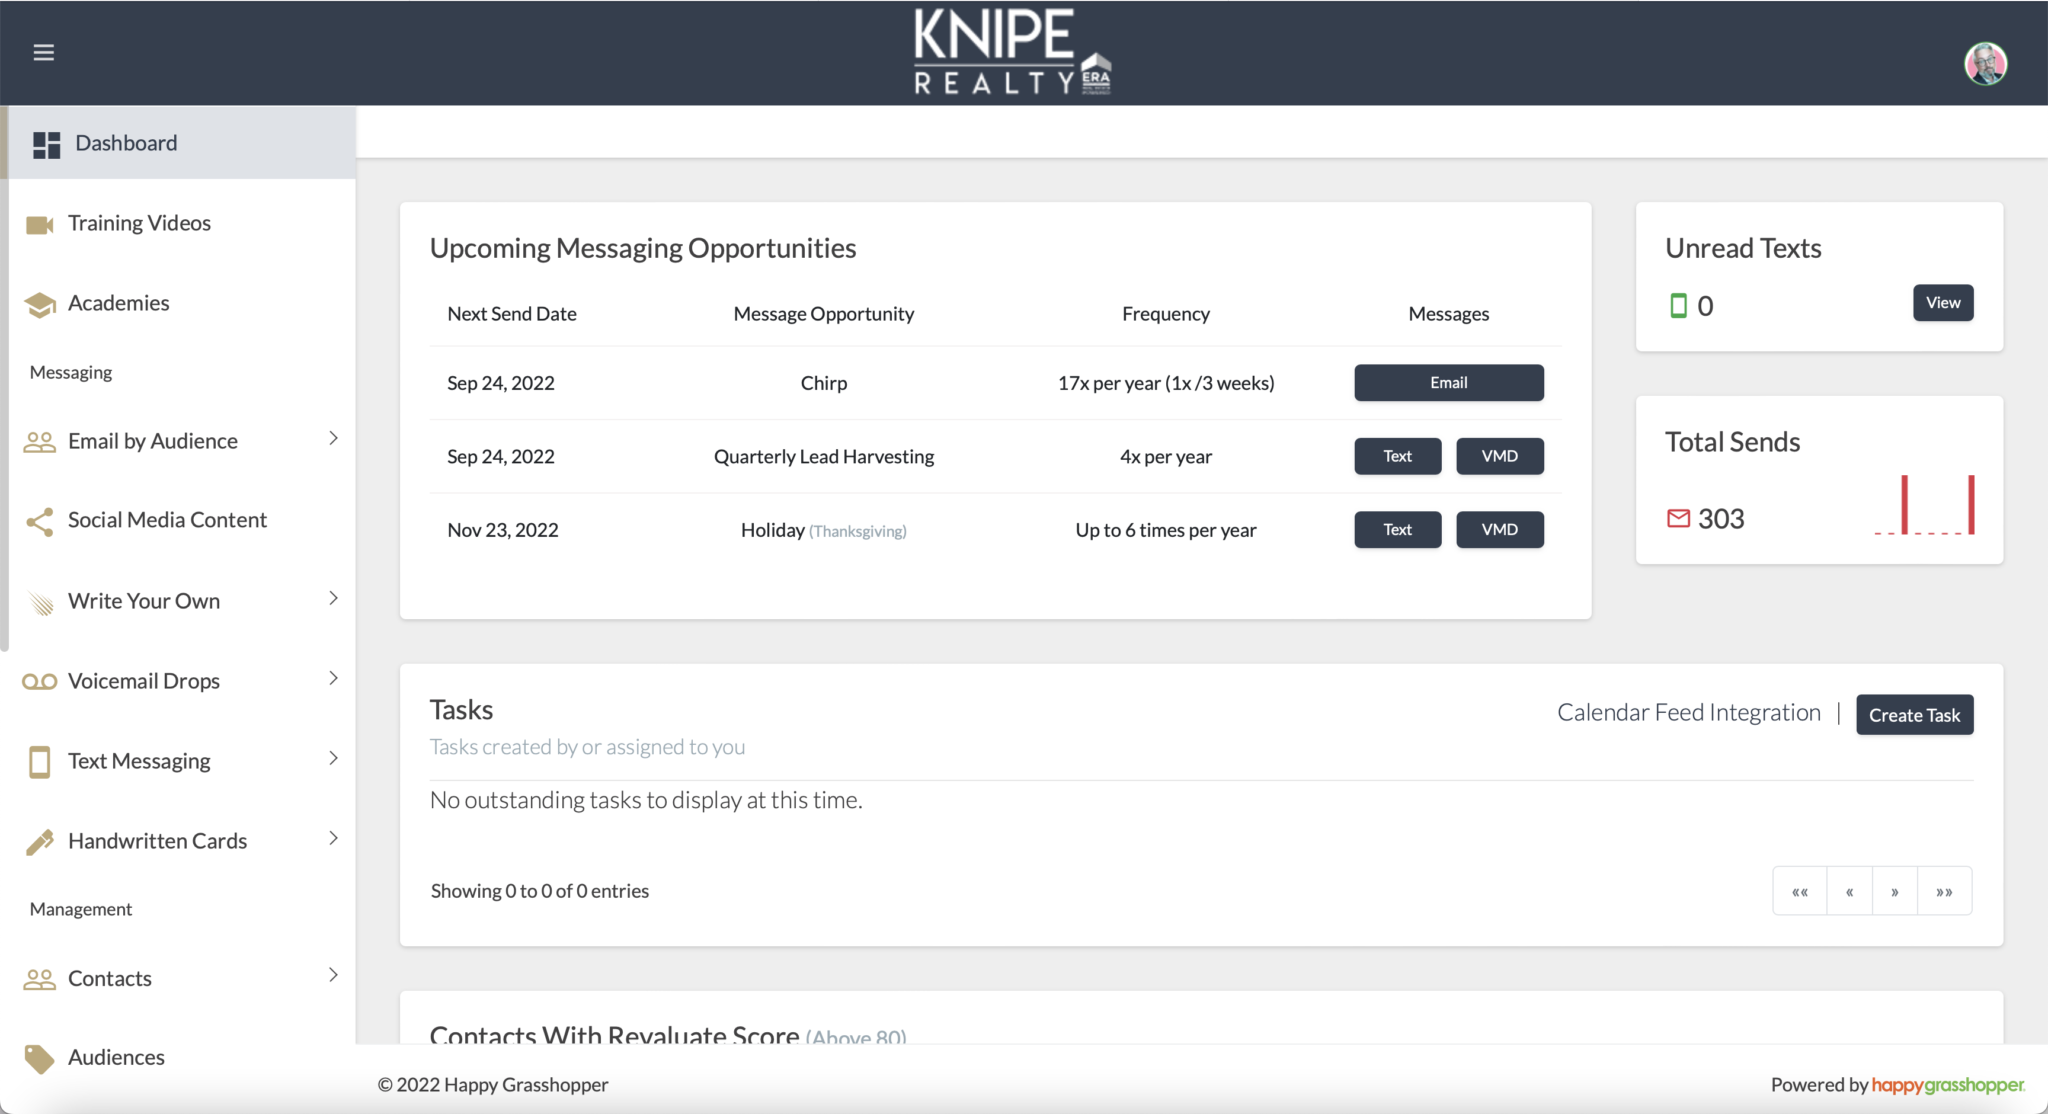The image size is (2048, 1114).
Task: Click the Social Media Content share icon
Action: point(39,521)
